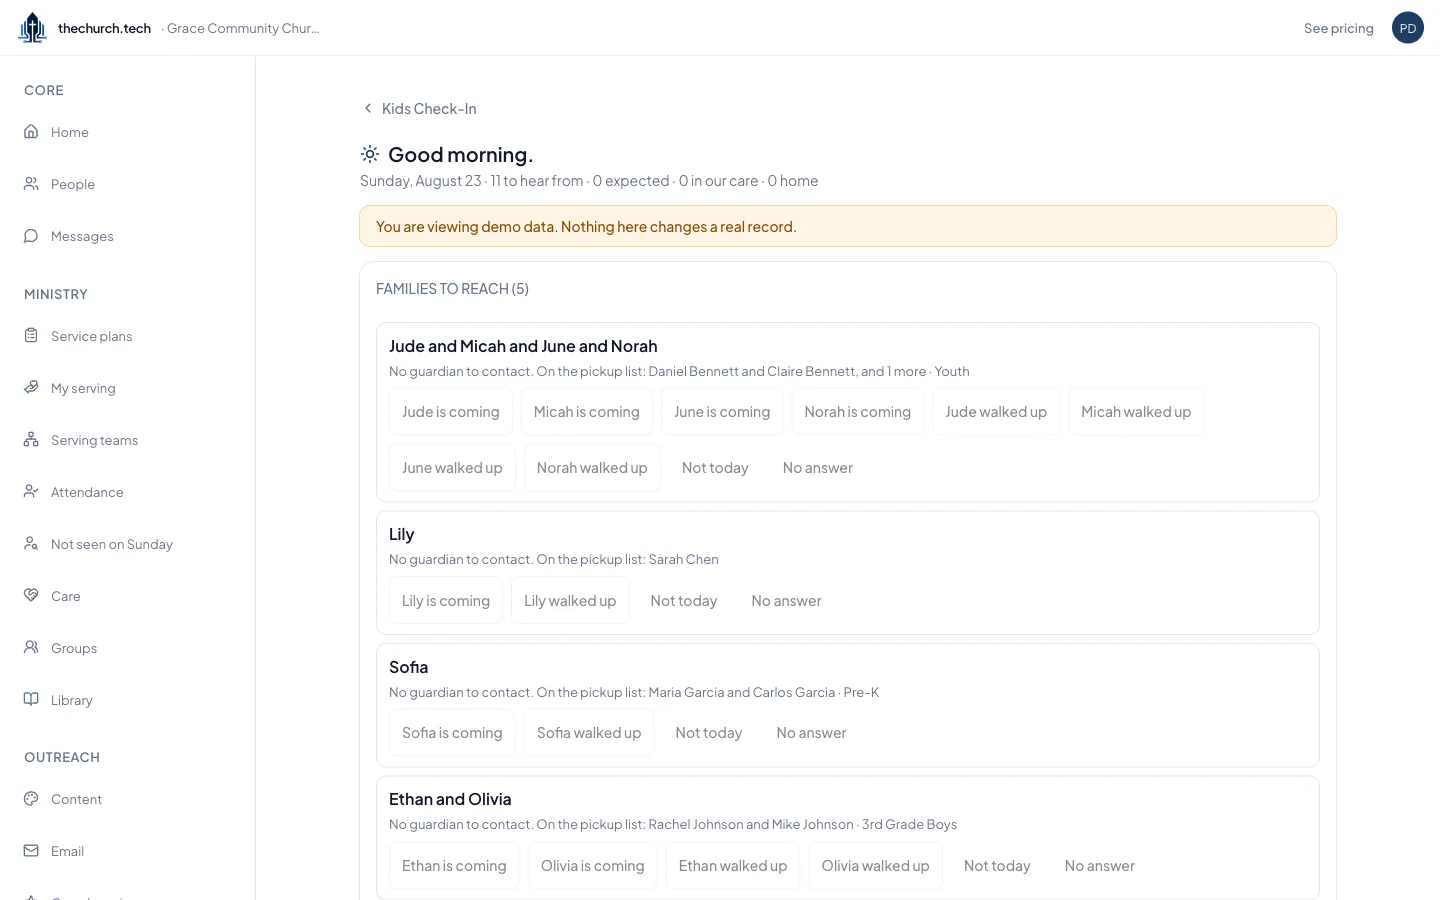
Task: Choose Not today for Jude's family
Action: 715,468
